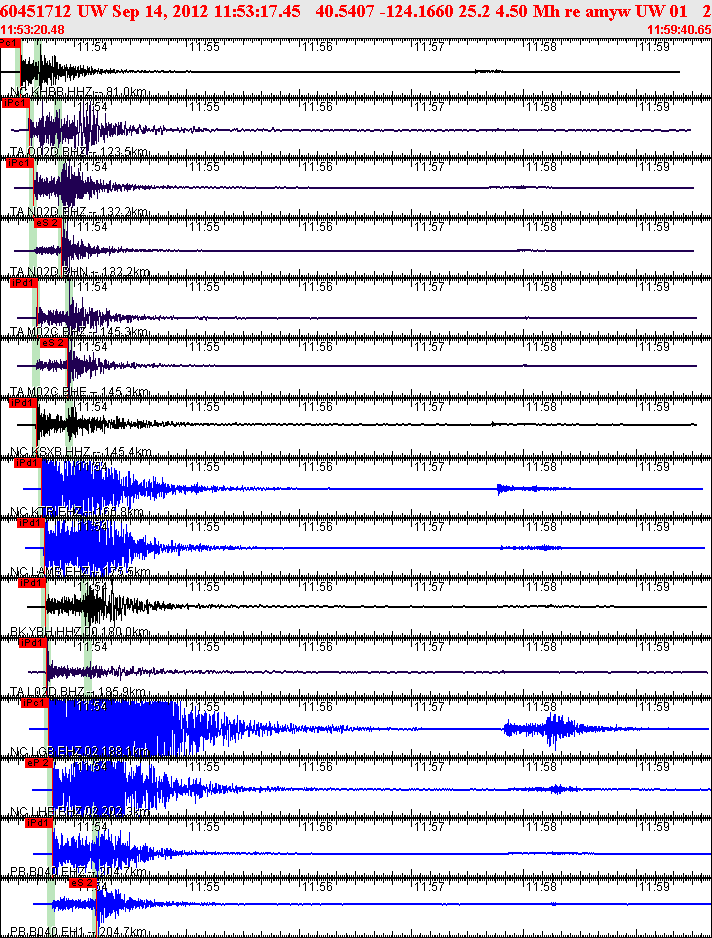Click the TA.O02D.BHZ 123.5km station label
This screenshot has width=712, height=938.
tap(80, 152)
